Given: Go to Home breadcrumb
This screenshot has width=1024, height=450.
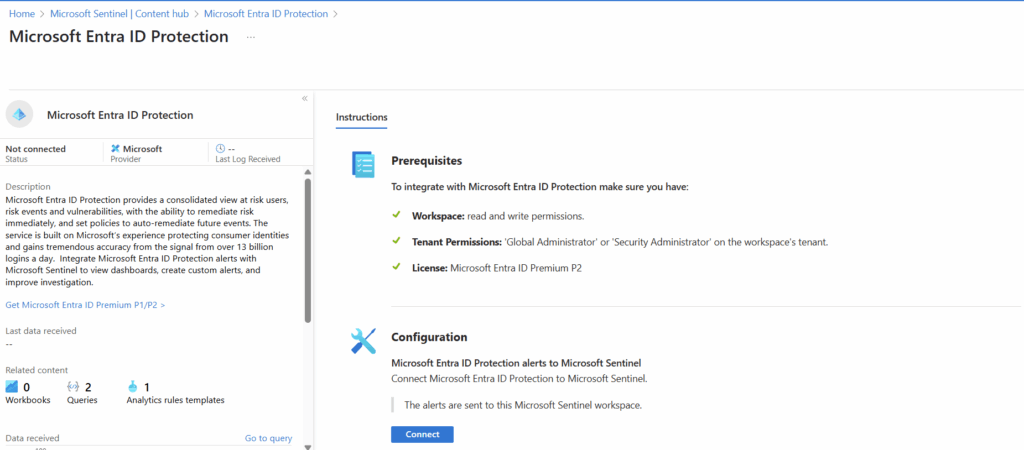Looking at the screenshot, I should coord(22,14).
